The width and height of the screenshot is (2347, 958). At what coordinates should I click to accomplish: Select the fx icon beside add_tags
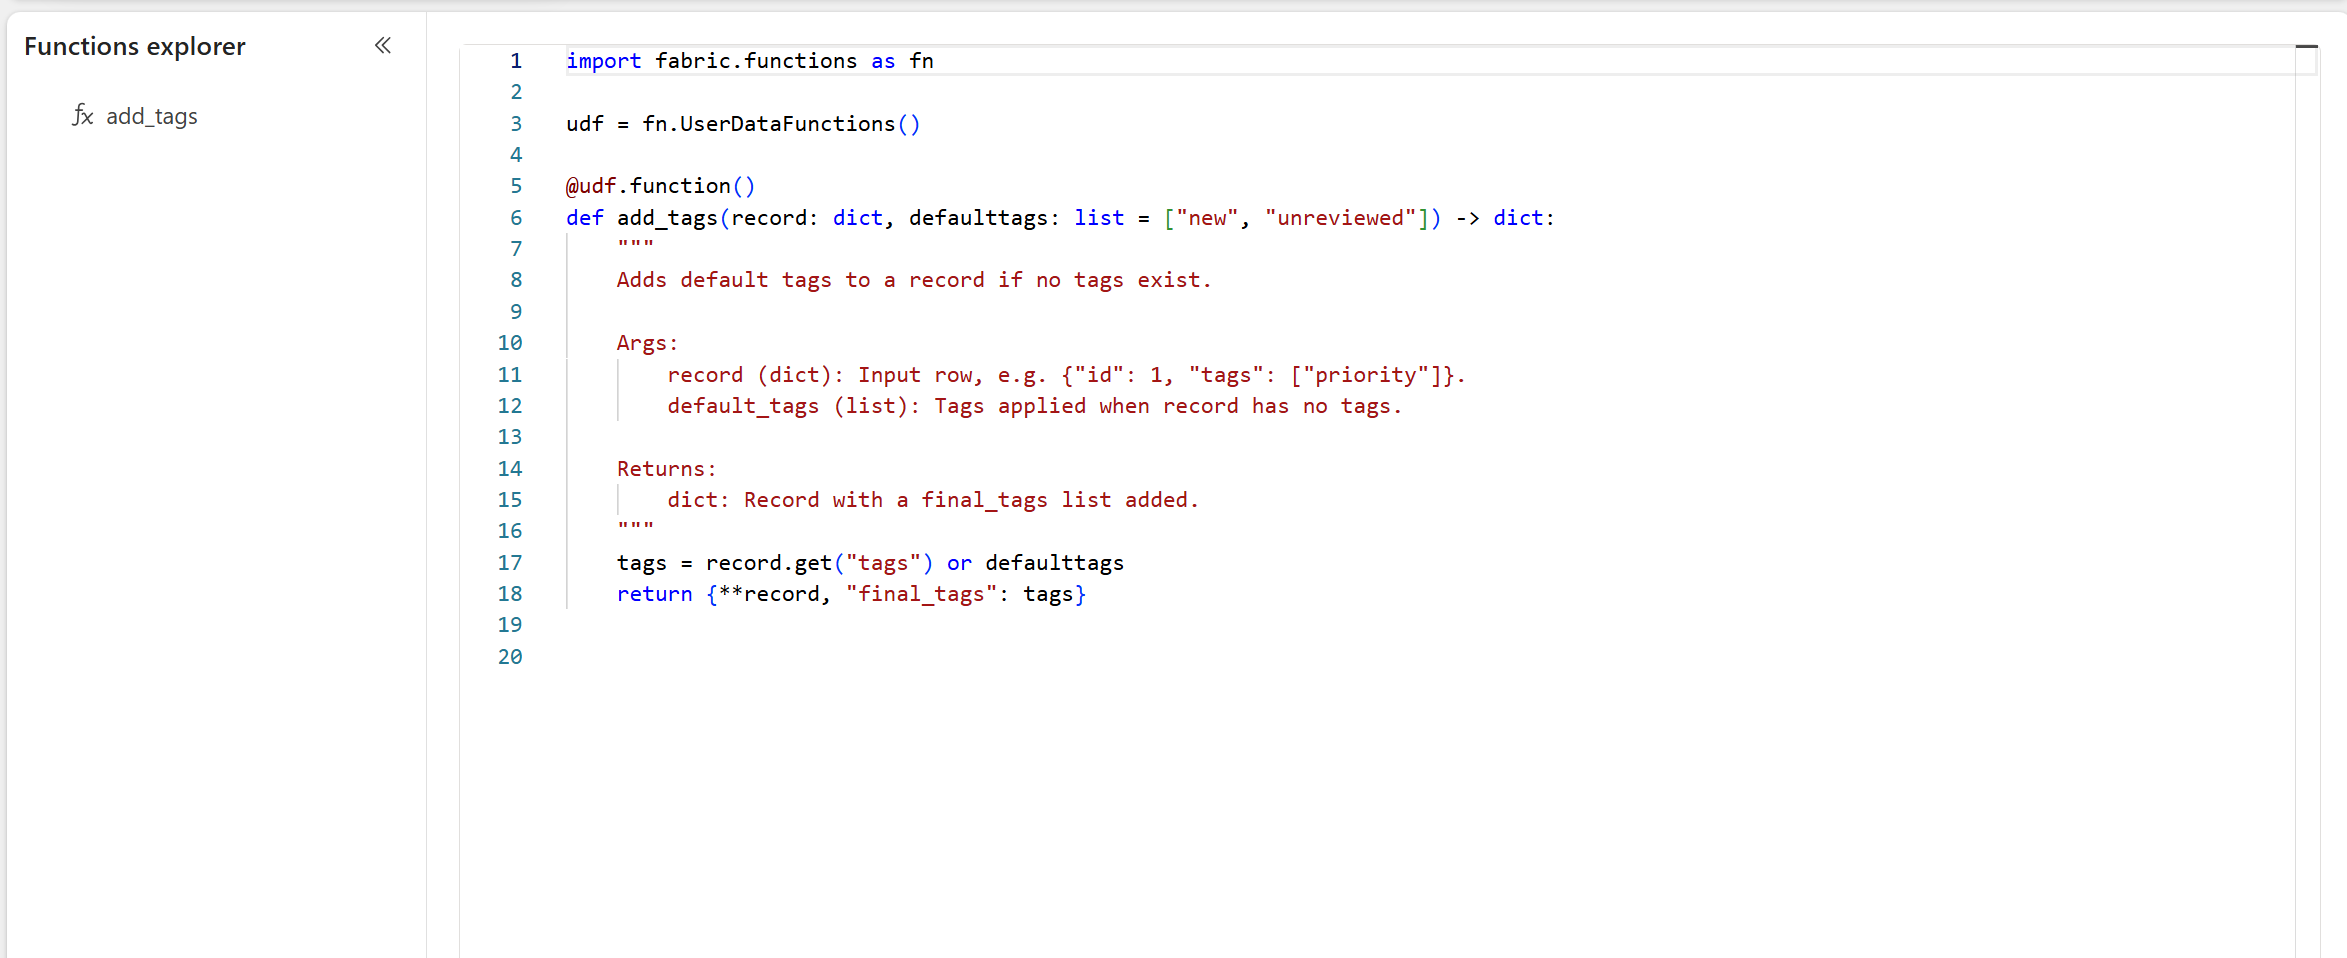[83, 115]
